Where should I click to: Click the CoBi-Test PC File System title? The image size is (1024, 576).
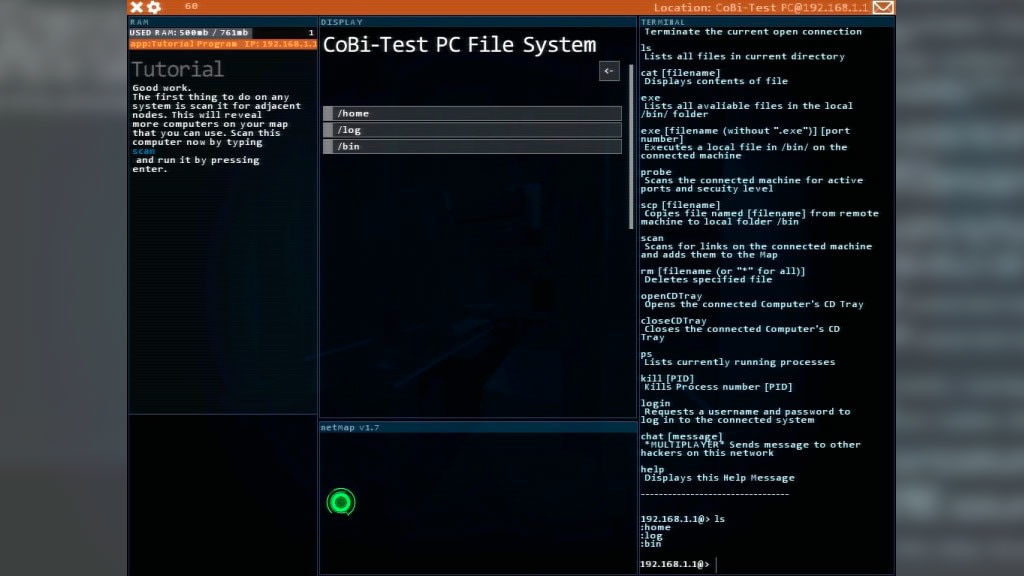(x=459, y=45)
